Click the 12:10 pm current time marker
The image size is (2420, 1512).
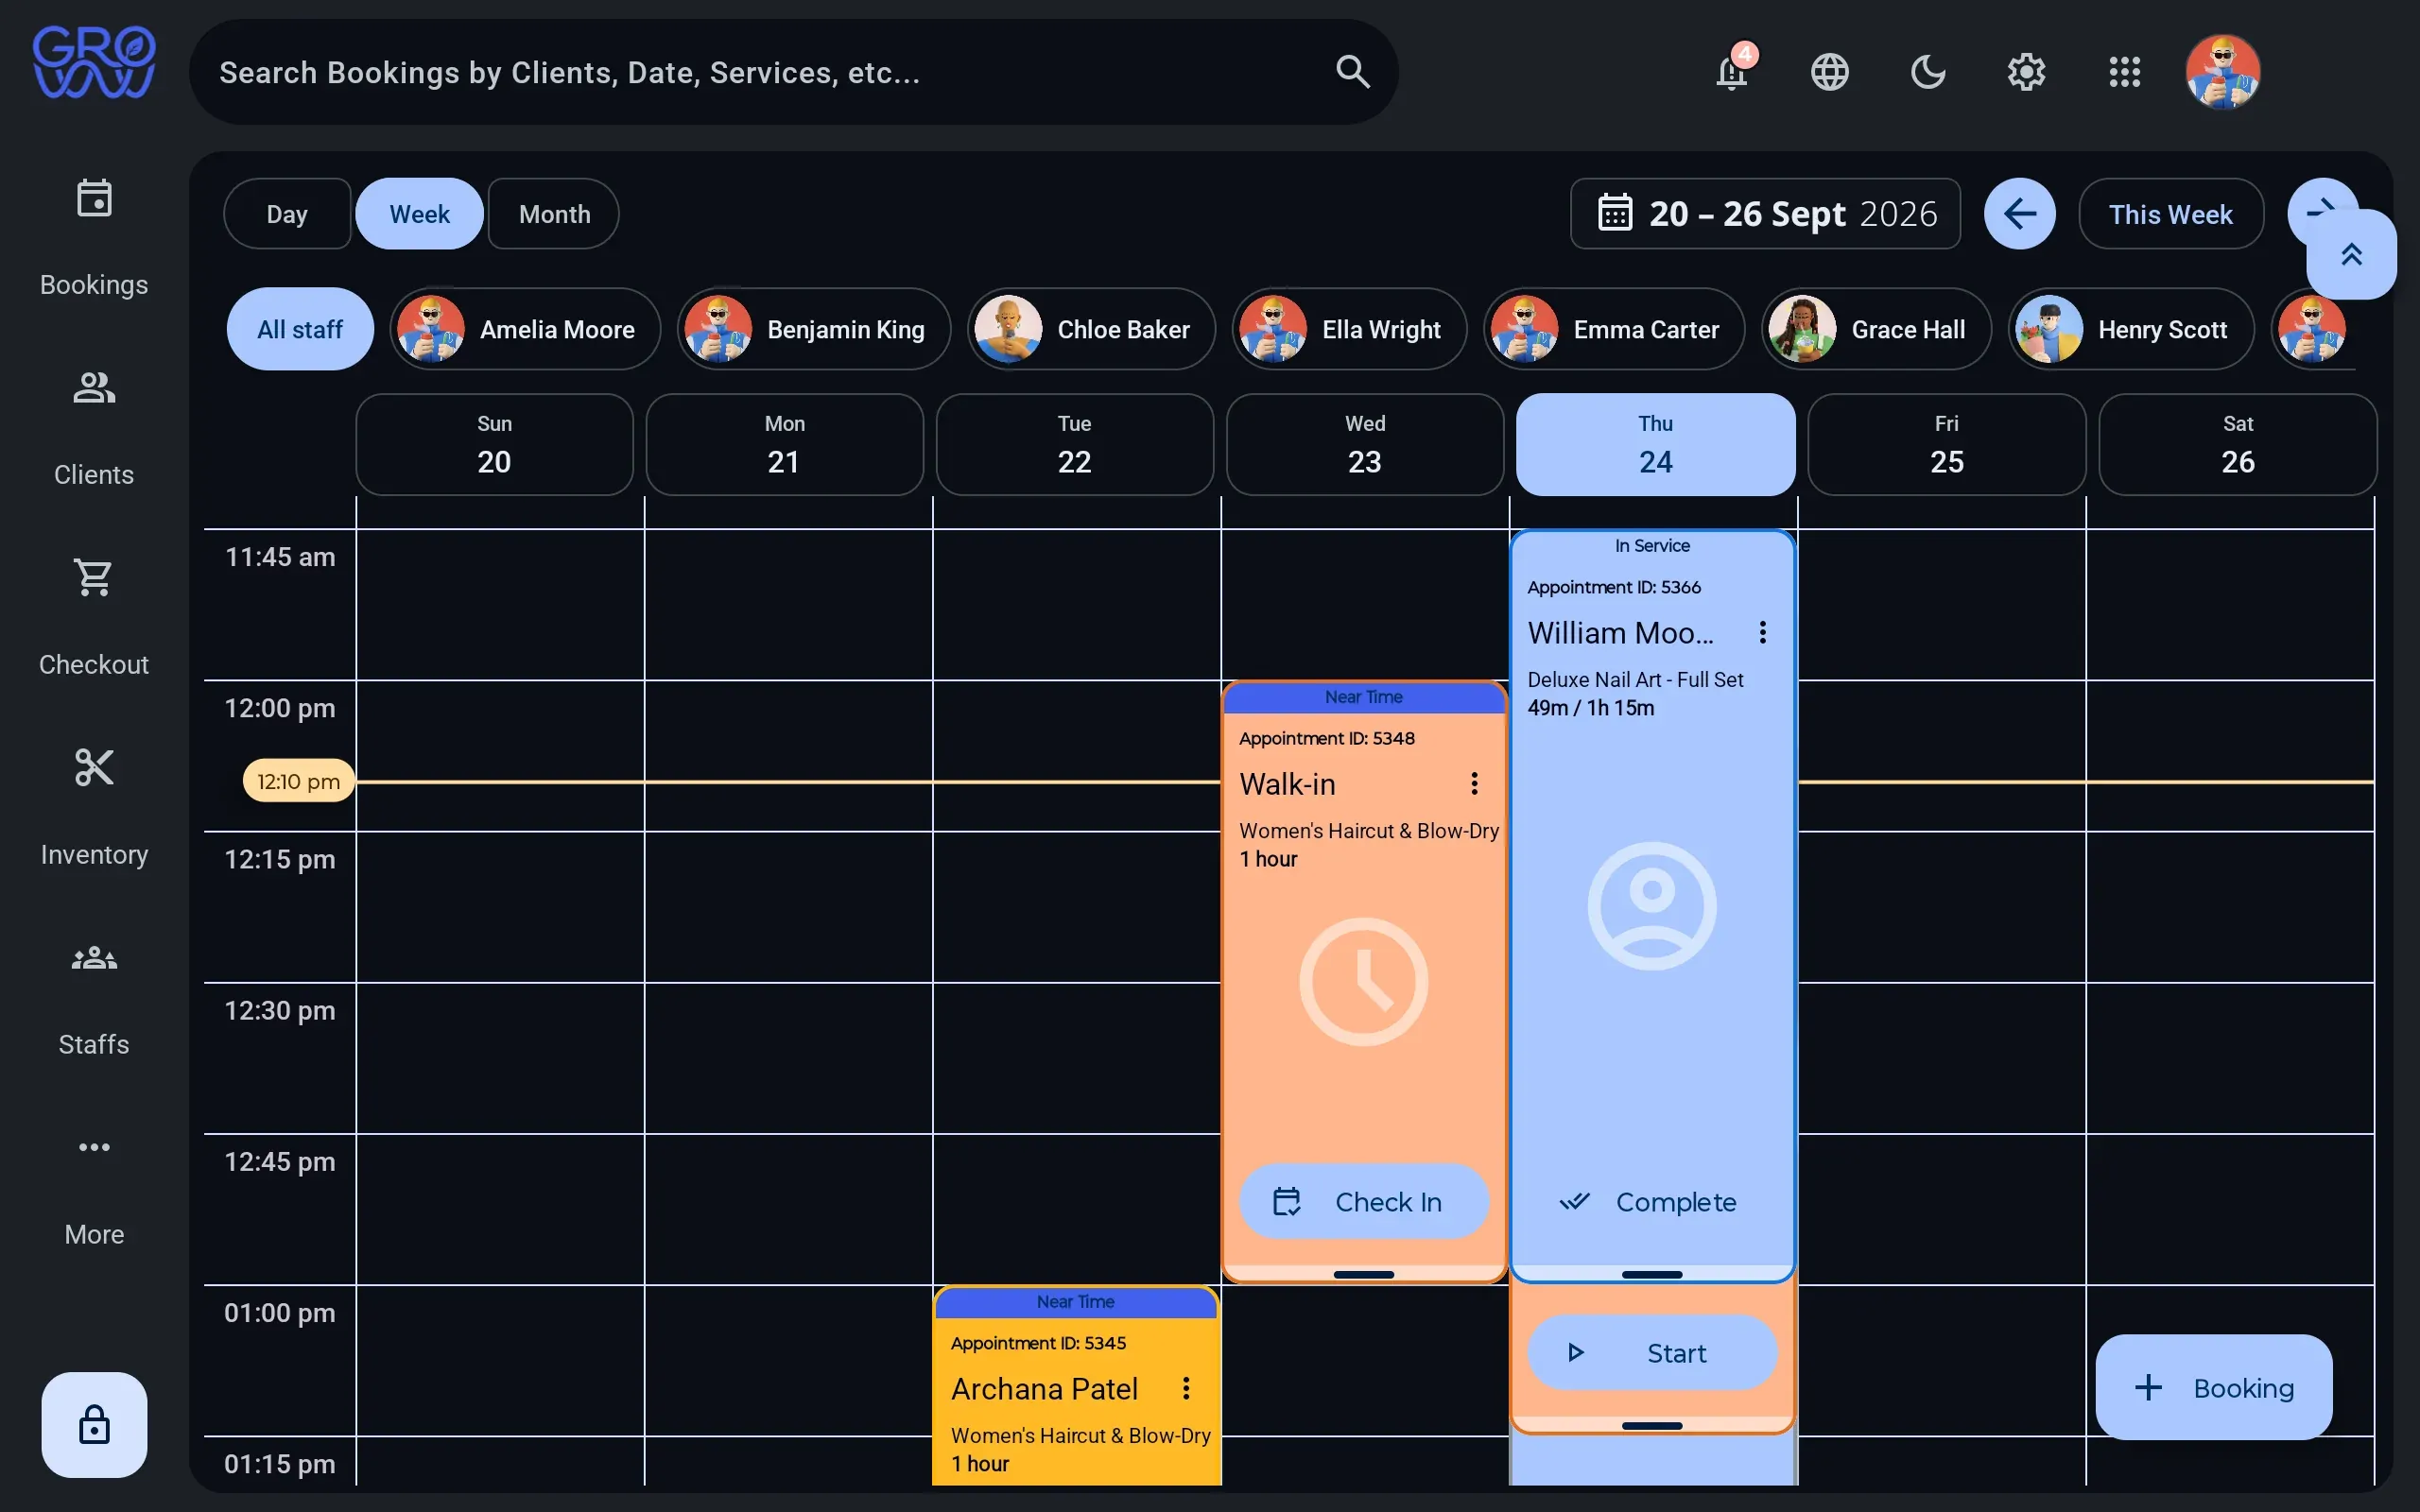[x=298, y=781]
